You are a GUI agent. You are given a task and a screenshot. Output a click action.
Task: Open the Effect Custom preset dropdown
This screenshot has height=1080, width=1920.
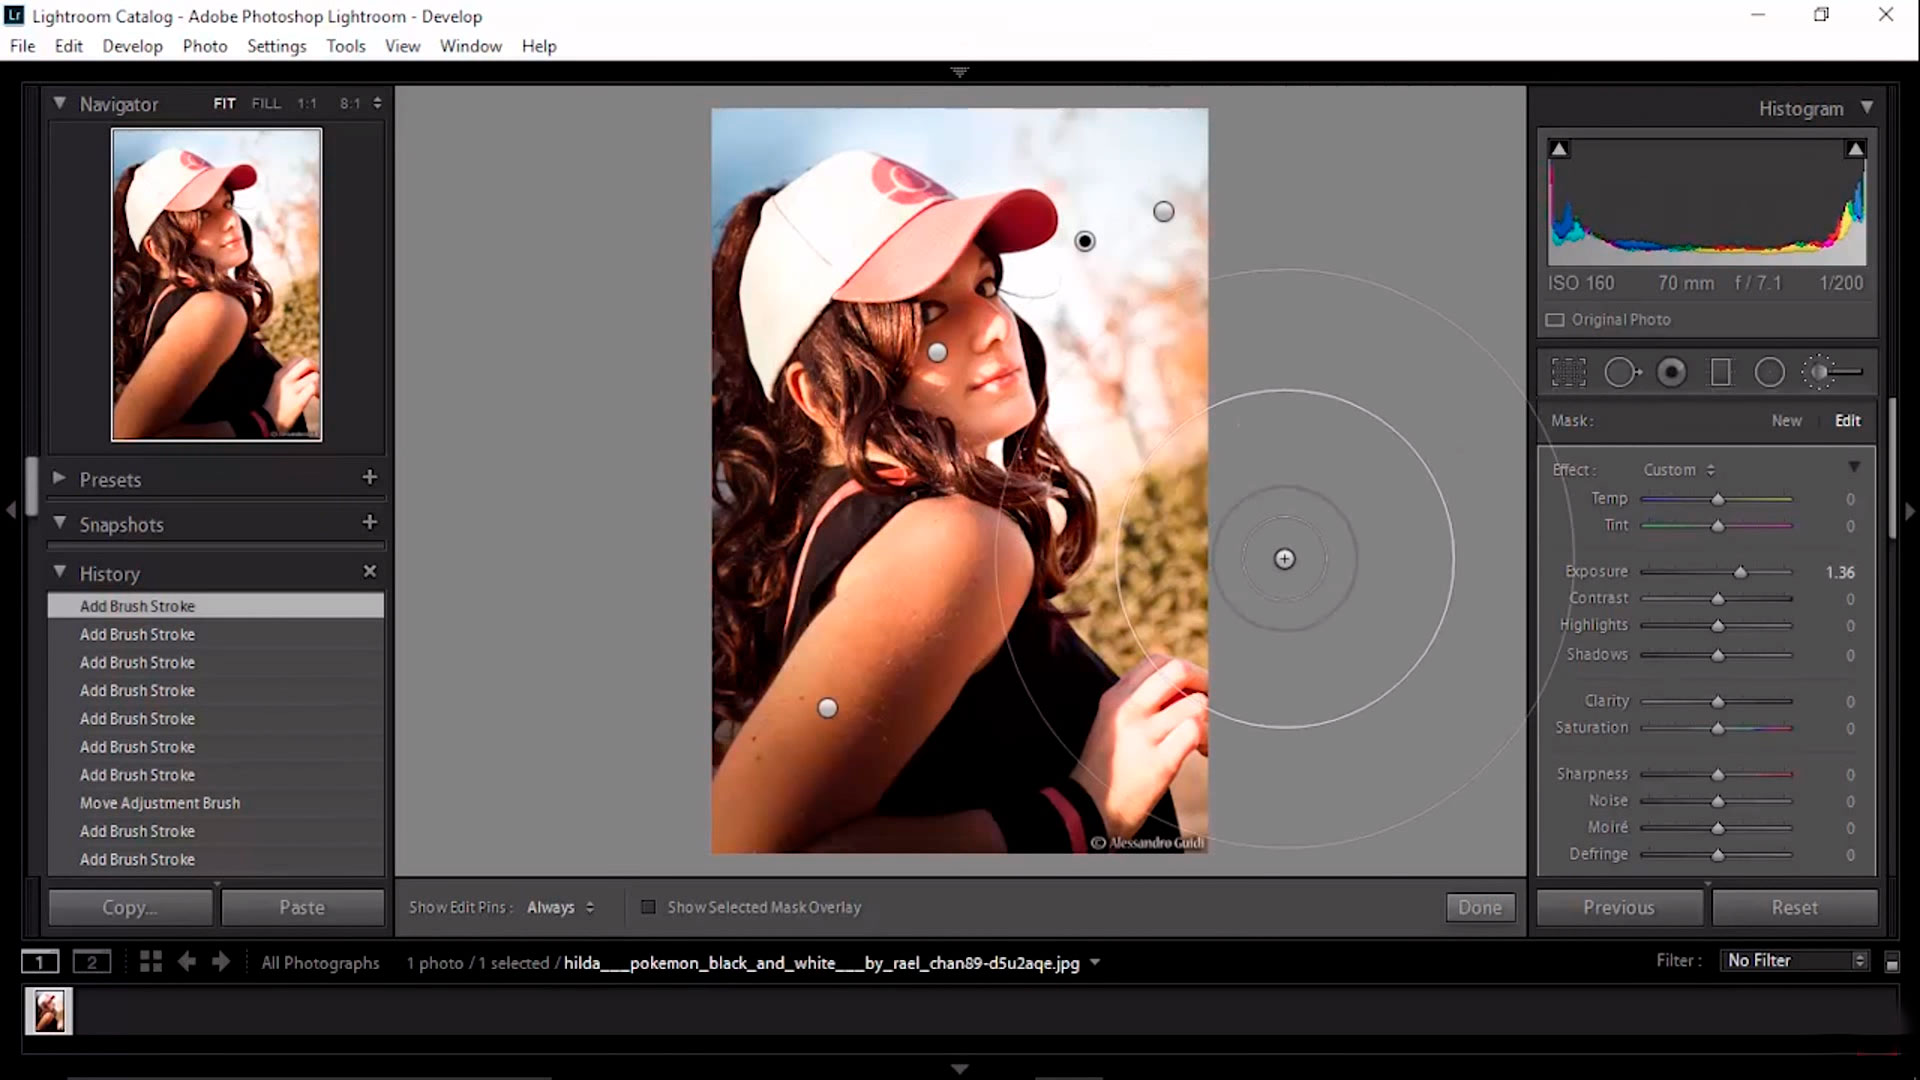coord(1679,470)
